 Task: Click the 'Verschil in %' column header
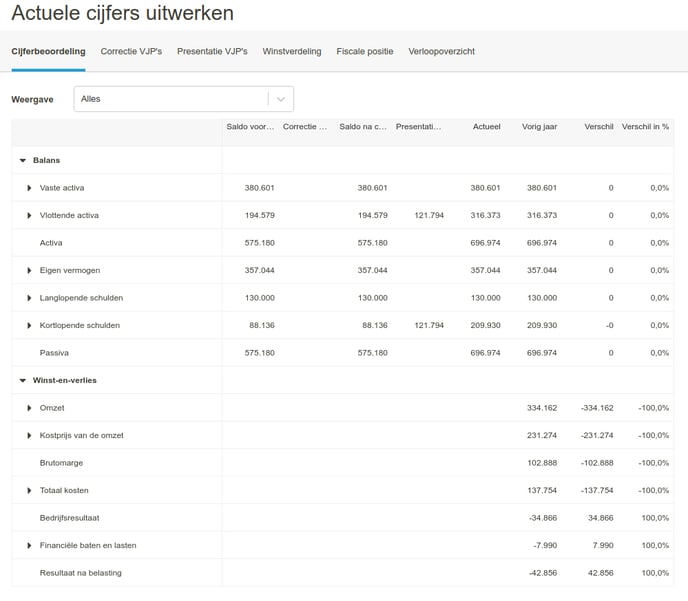pyautogui.click(x=645, y=127)
